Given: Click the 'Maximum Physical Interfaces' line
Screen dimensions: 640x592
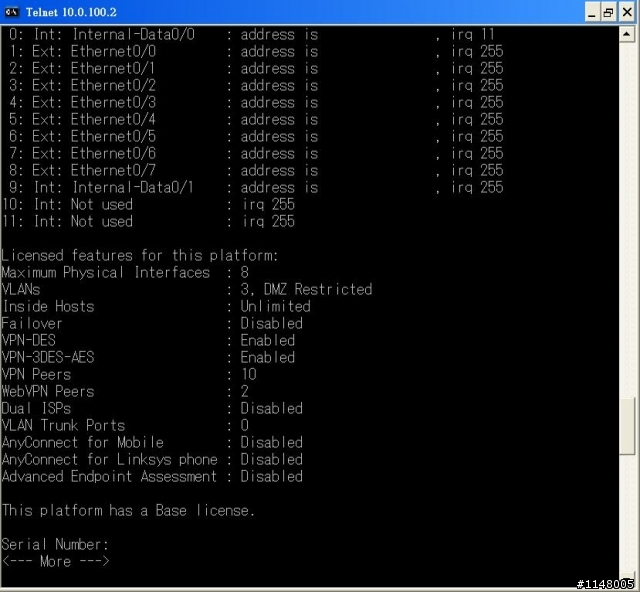Looking at the screenshot, I should 125,272.
